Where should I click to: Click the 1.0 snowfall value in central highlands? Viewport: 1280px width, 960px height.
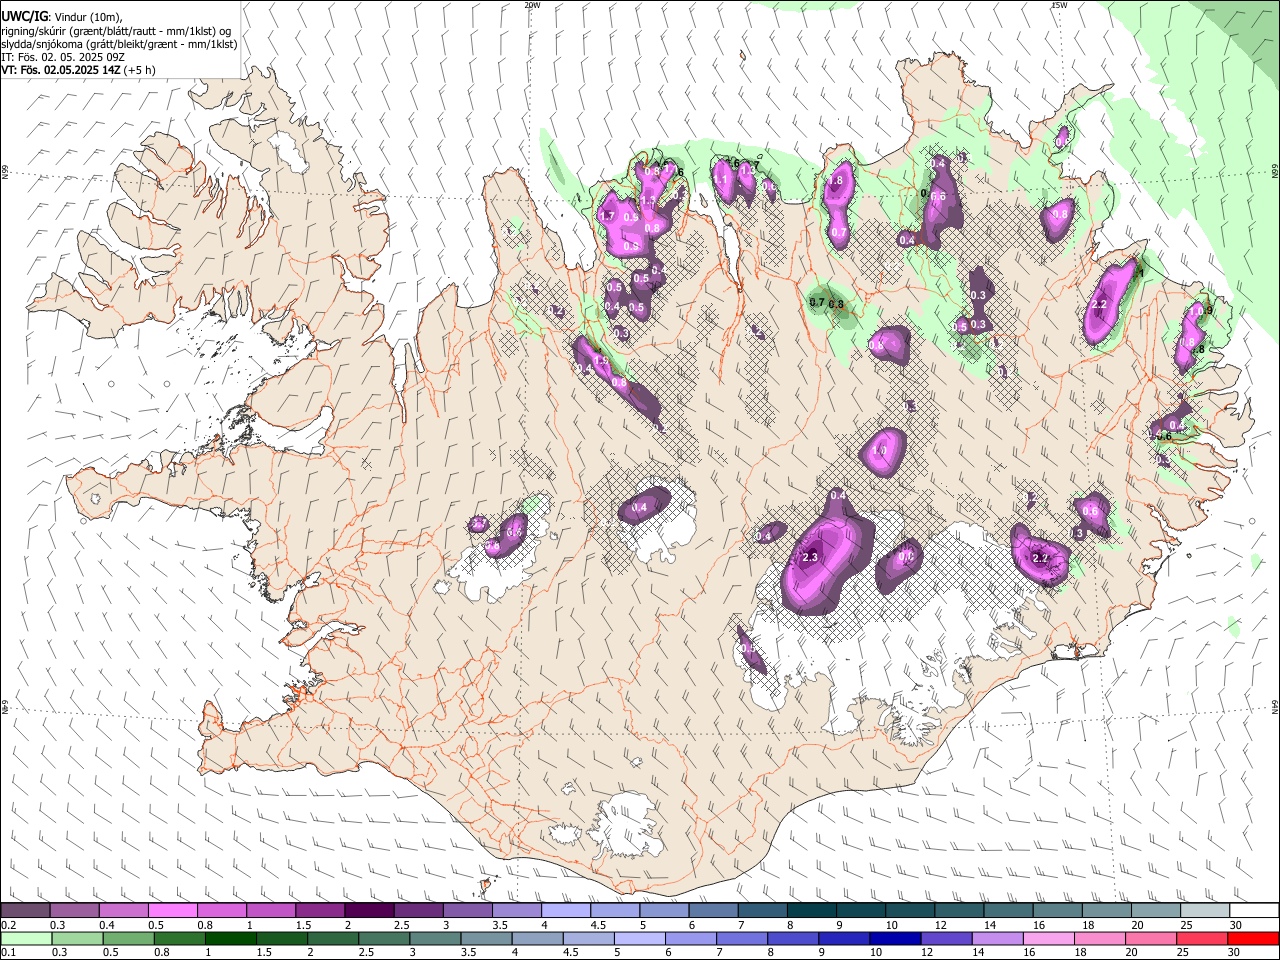[880, 451]
